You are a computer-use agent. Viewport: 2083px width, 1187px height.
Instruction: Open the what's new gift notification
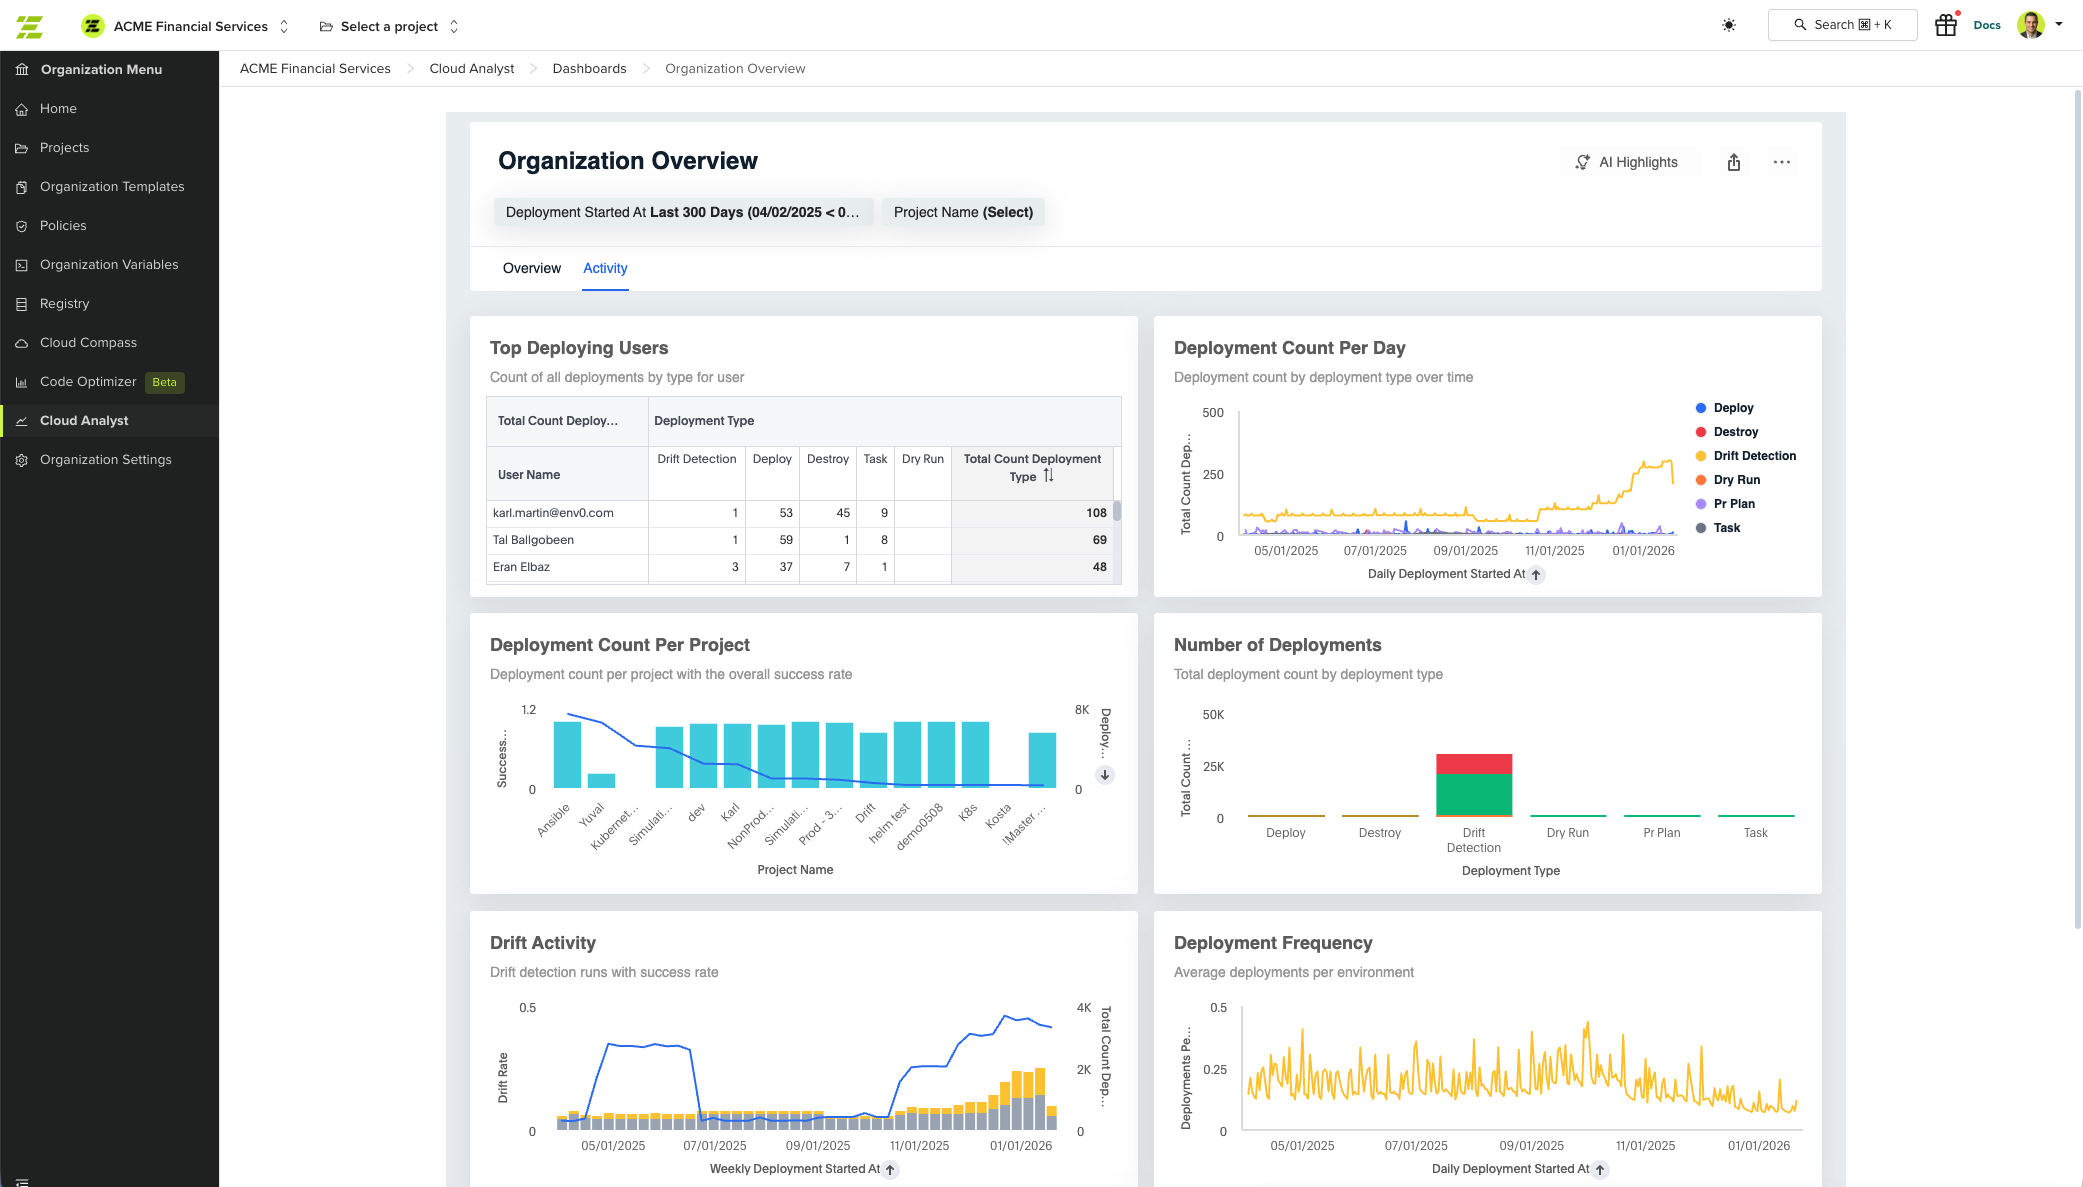pyautogui.click(x=1945, y=24)
